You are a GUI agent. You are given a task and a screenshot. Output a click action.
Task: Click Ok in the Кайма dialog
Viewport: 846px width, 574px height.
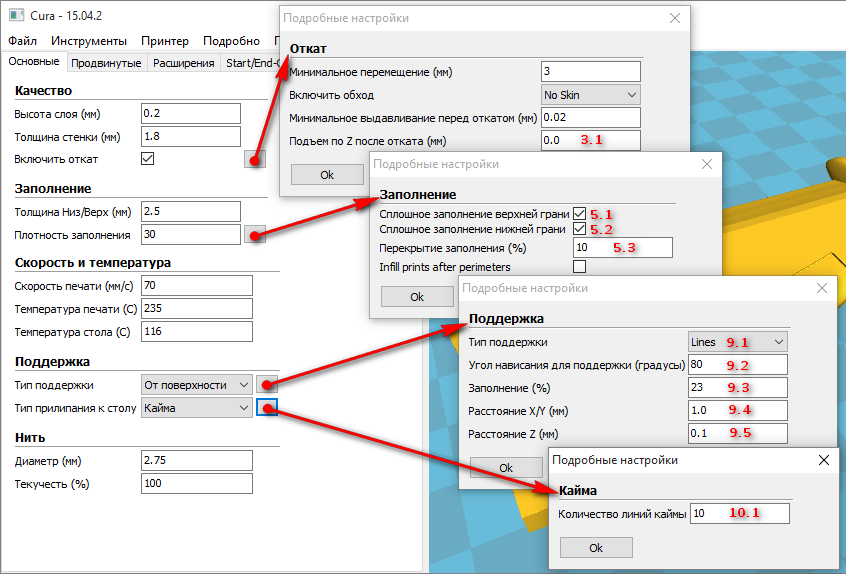click(596, 548)
